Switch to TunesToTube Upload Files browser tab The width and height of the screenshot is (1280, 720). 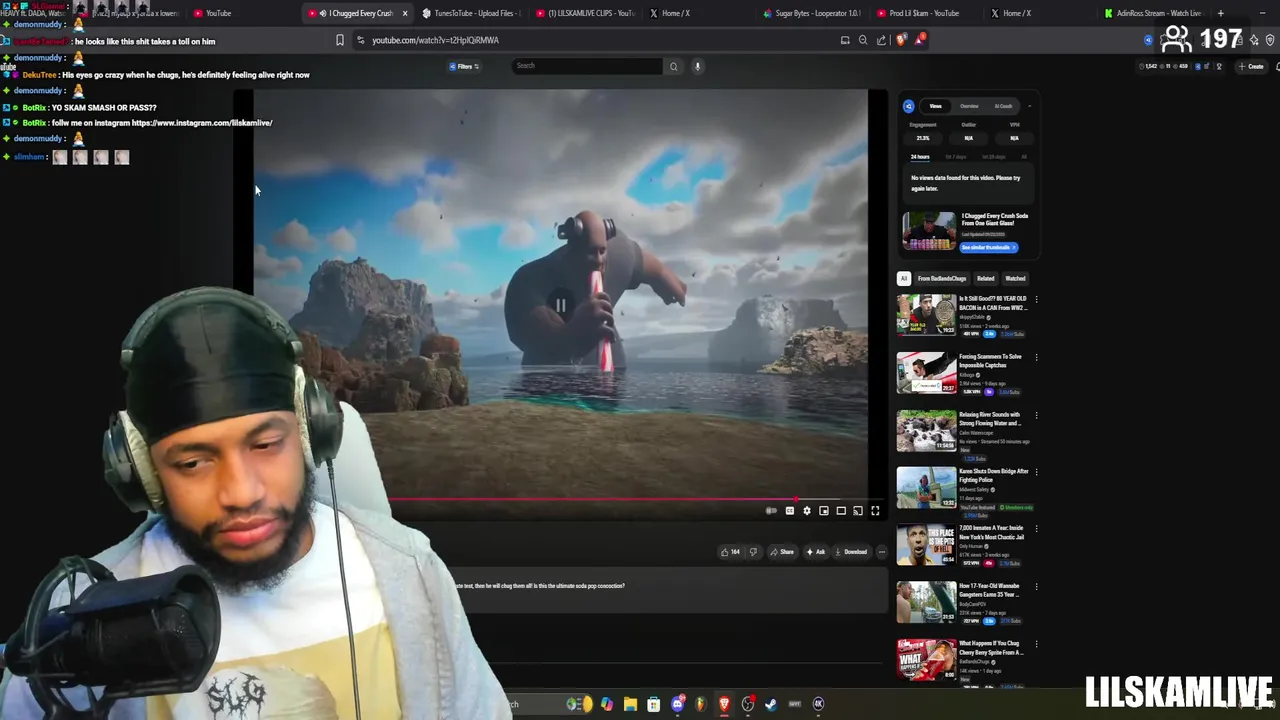(470, 13)
